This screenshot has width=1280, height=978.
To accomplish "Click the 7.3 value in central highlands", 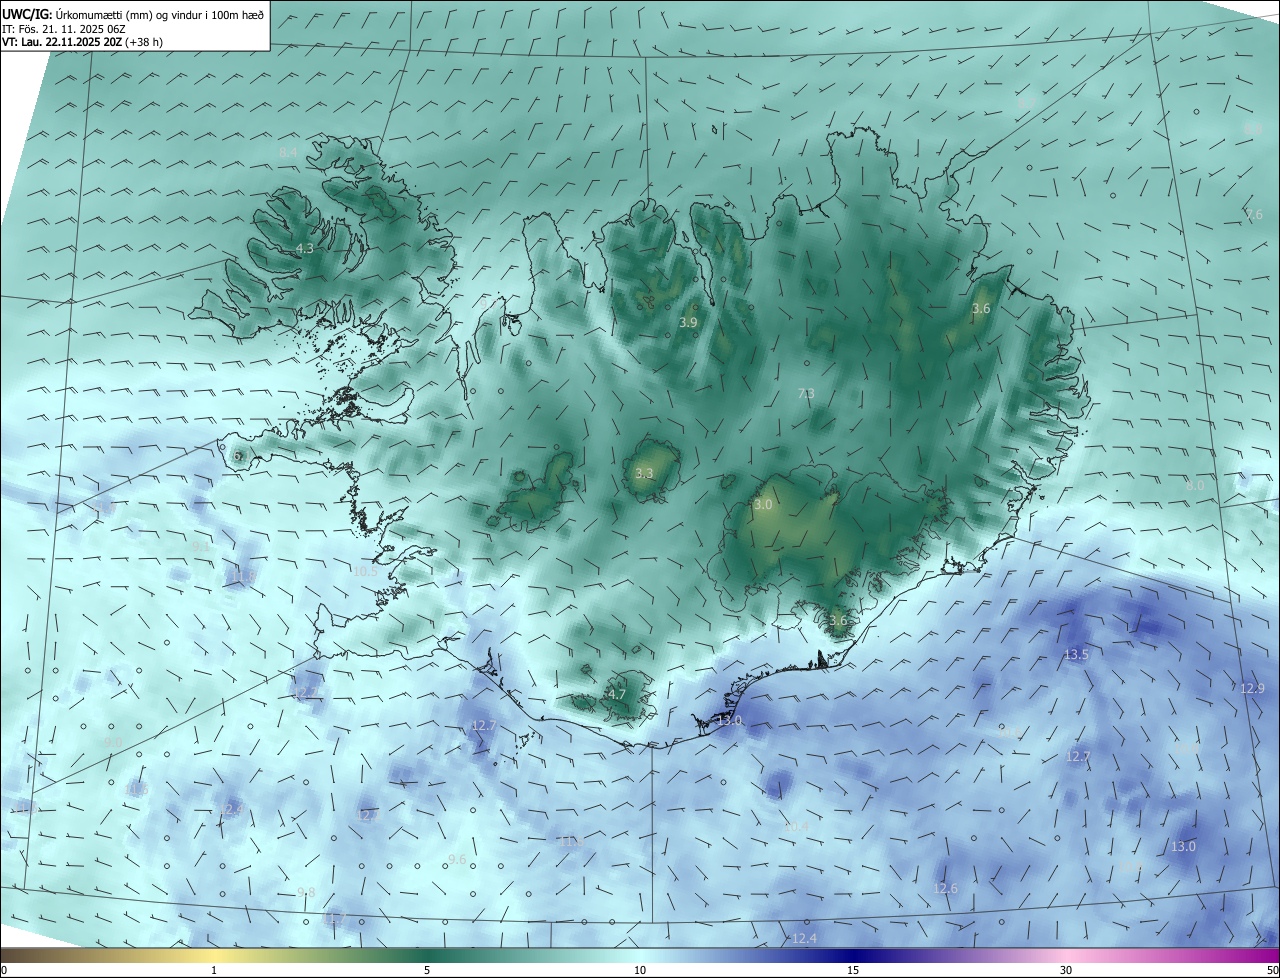I will click(x=806, y=394).
